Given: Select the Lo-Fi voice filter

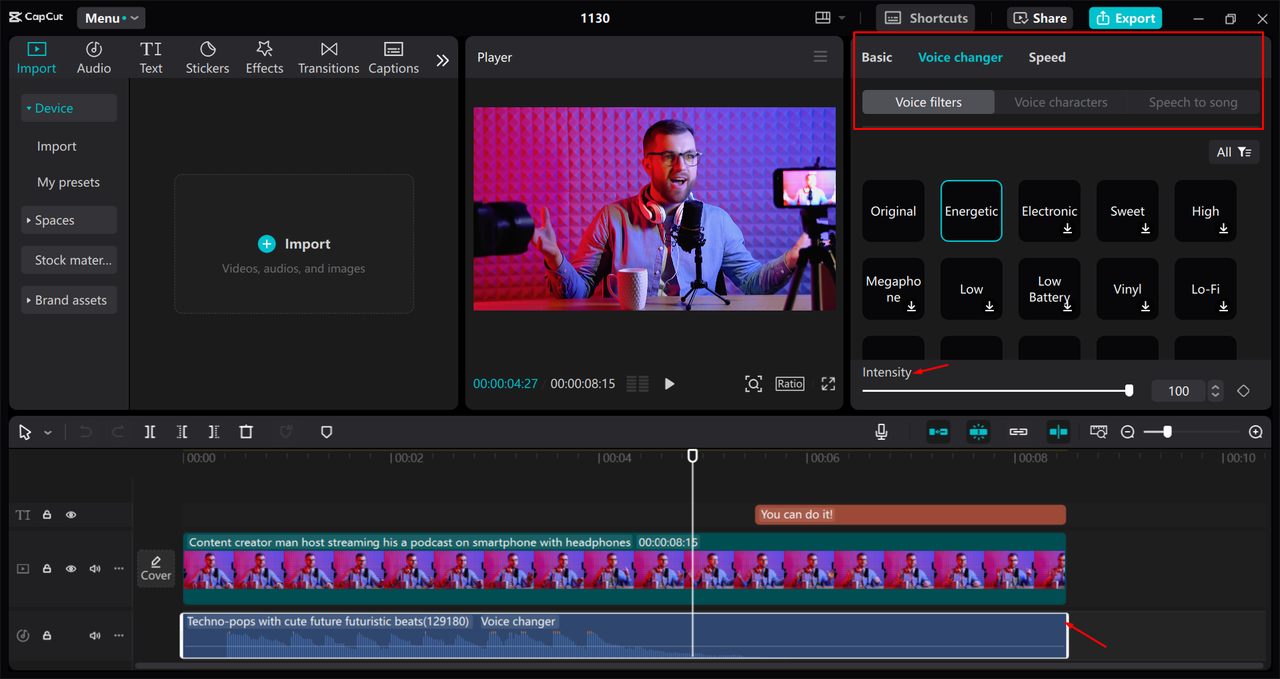Looking at the screenshot, I should 1205,289.
